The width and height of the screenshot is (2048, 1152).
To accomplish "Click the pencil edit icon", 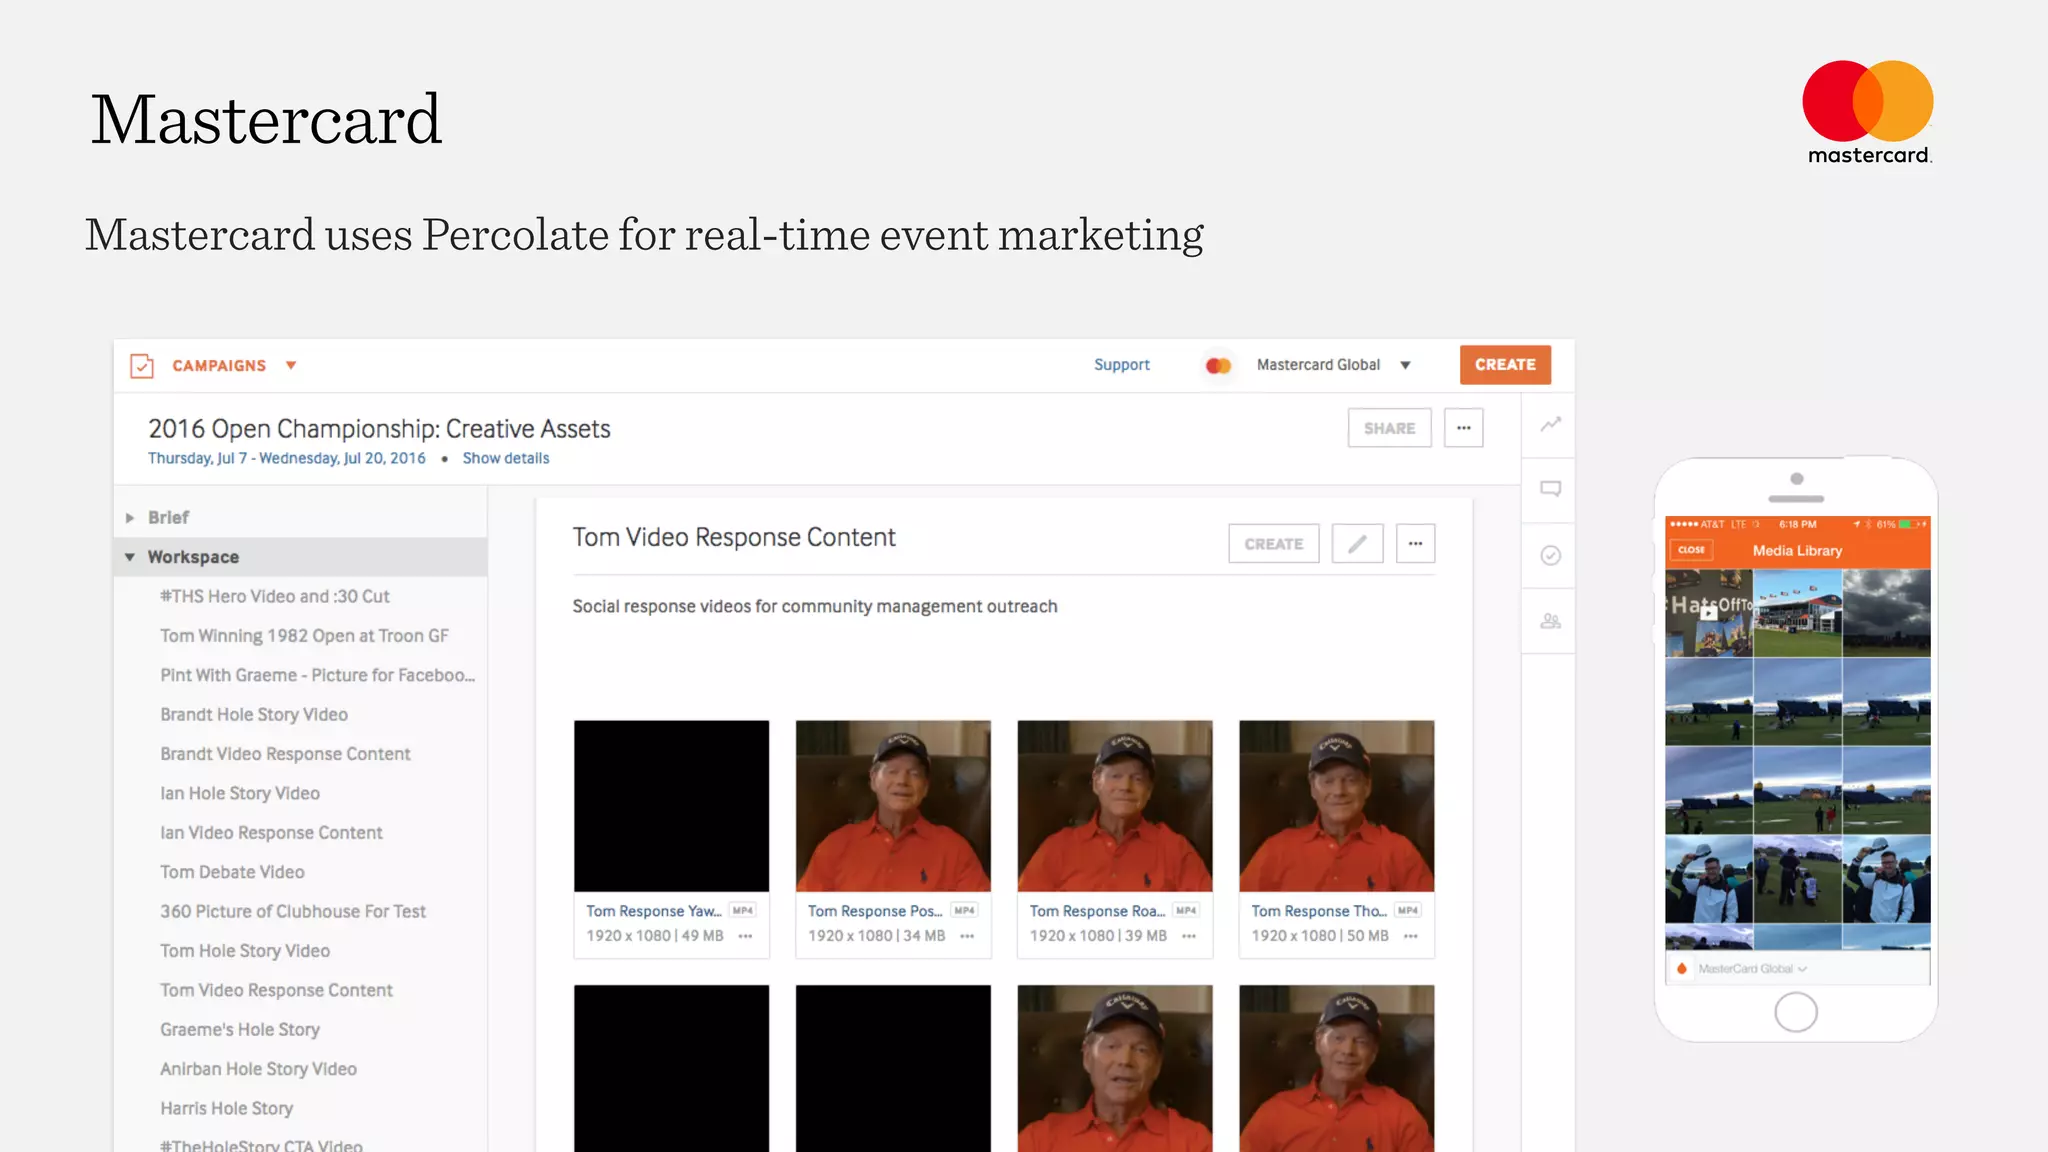I will tap(1357, 544).
